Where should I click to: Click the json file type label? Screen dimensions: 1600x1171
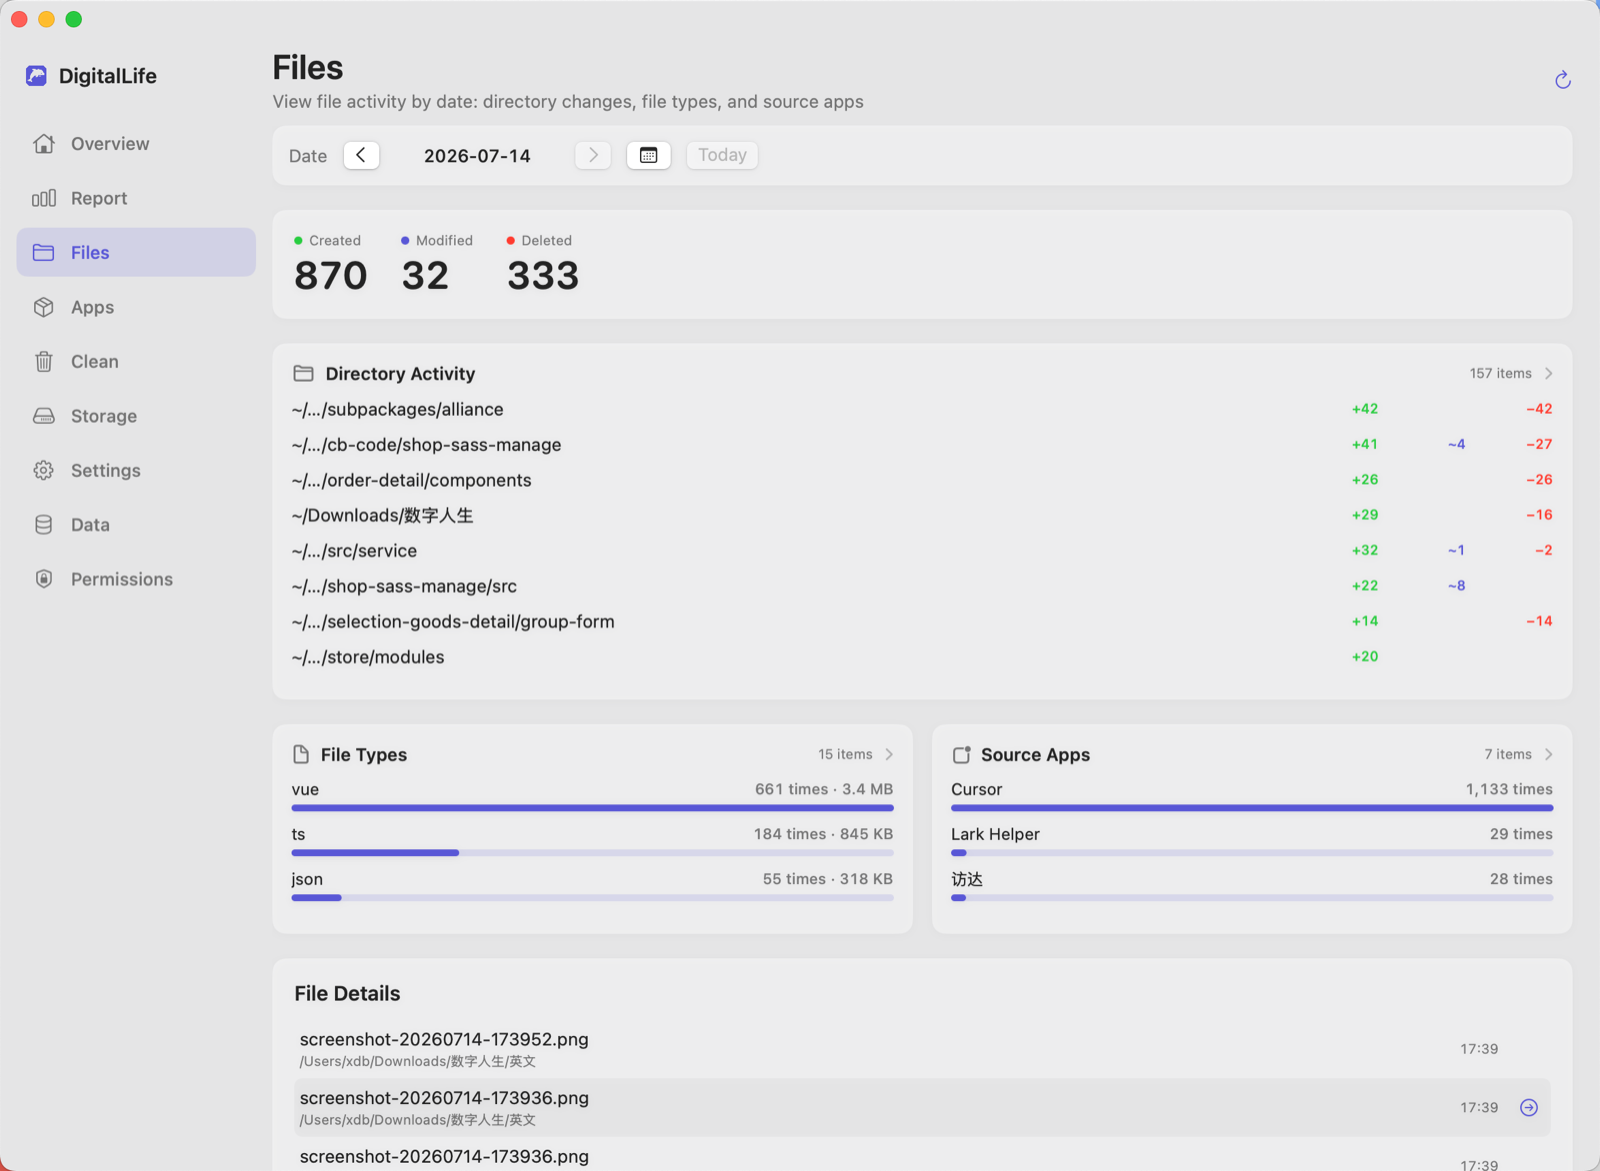(307, 880)
